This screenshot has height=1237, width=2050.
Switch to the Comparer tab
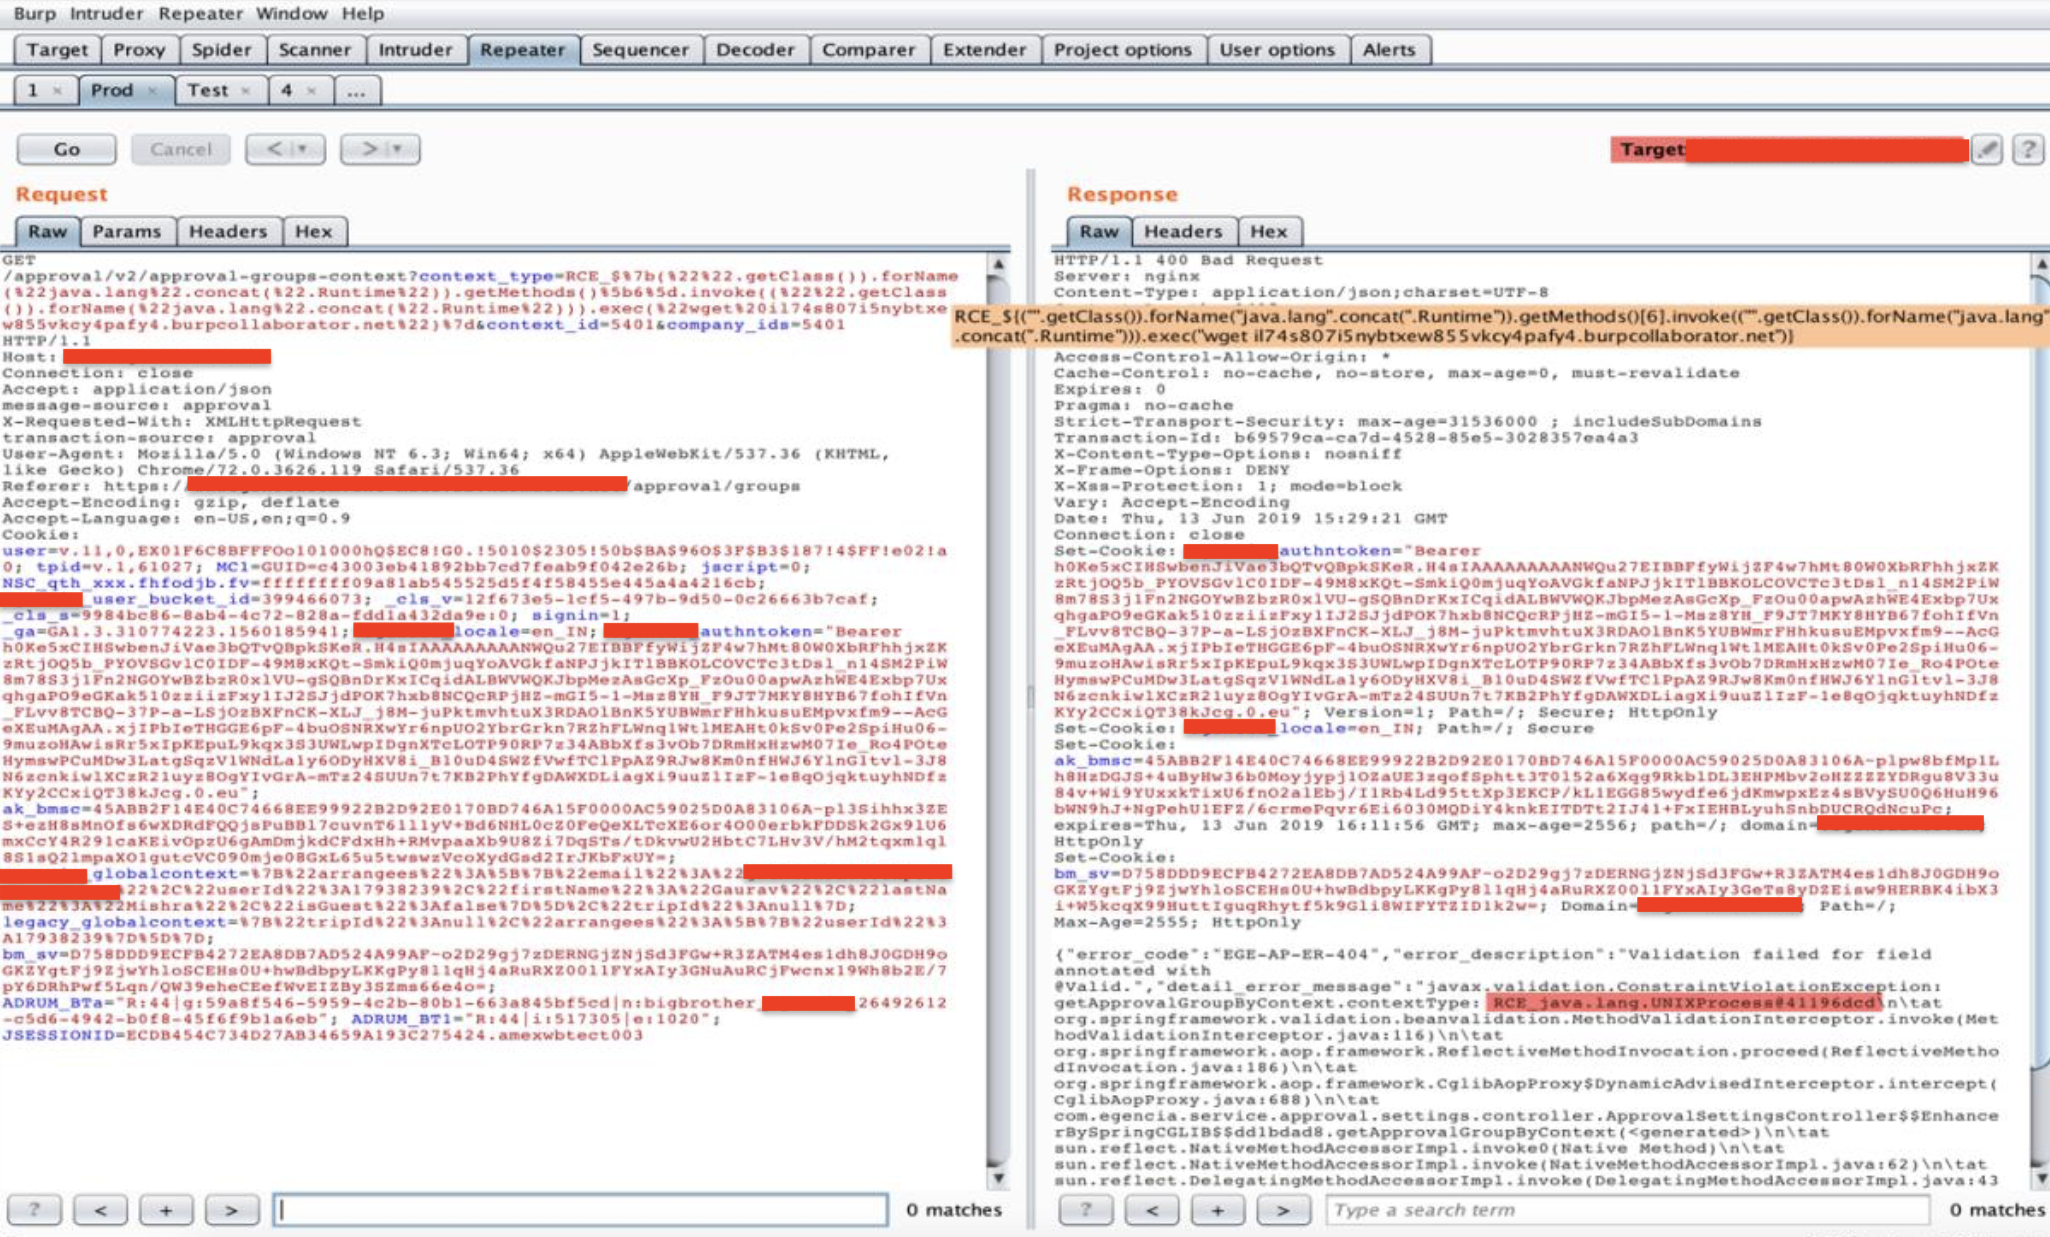click(869, 50)
